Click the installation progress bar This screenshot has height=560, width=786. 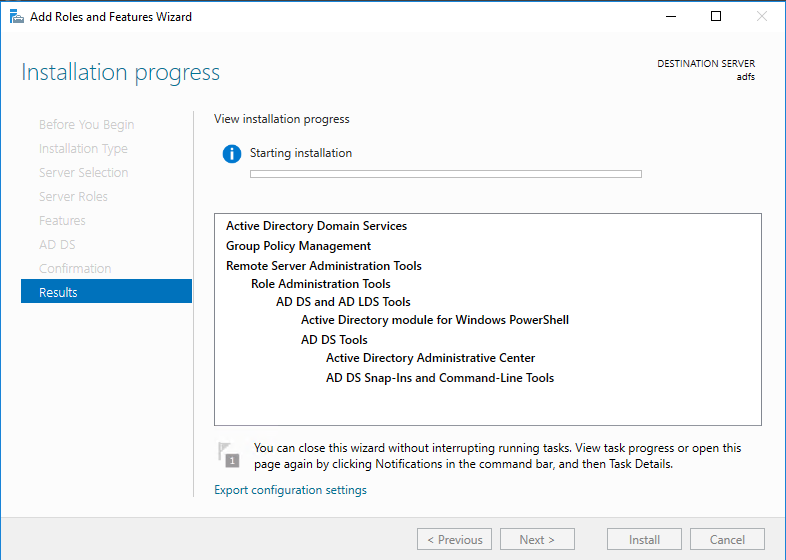(x=445, y=174)
